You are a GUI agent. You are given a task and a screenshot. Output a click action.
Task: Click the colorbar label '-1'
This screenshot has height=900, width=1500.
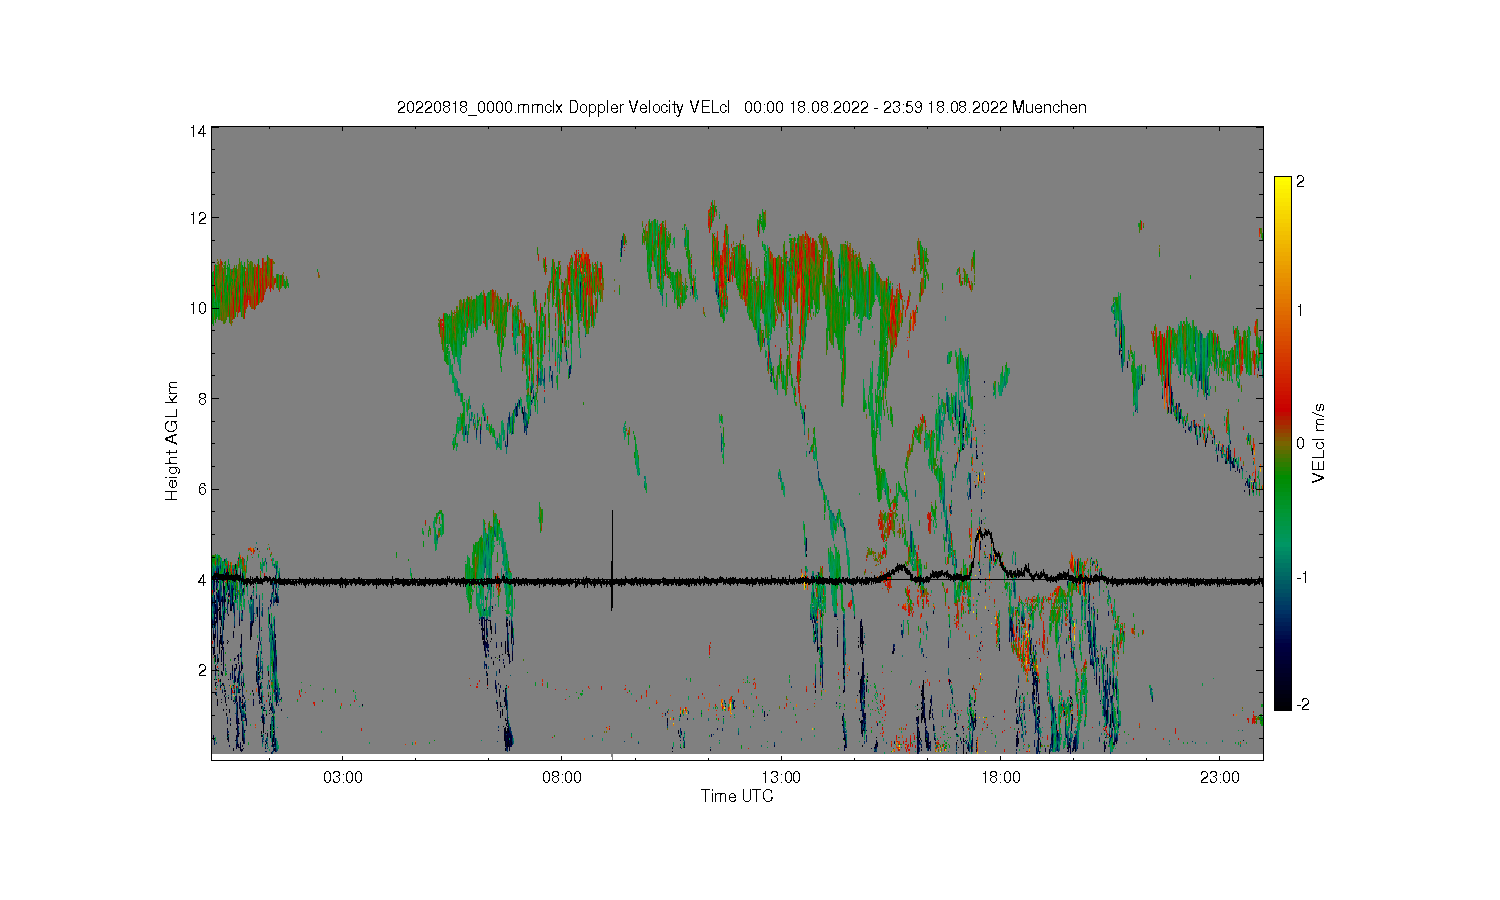(1301, 578)
